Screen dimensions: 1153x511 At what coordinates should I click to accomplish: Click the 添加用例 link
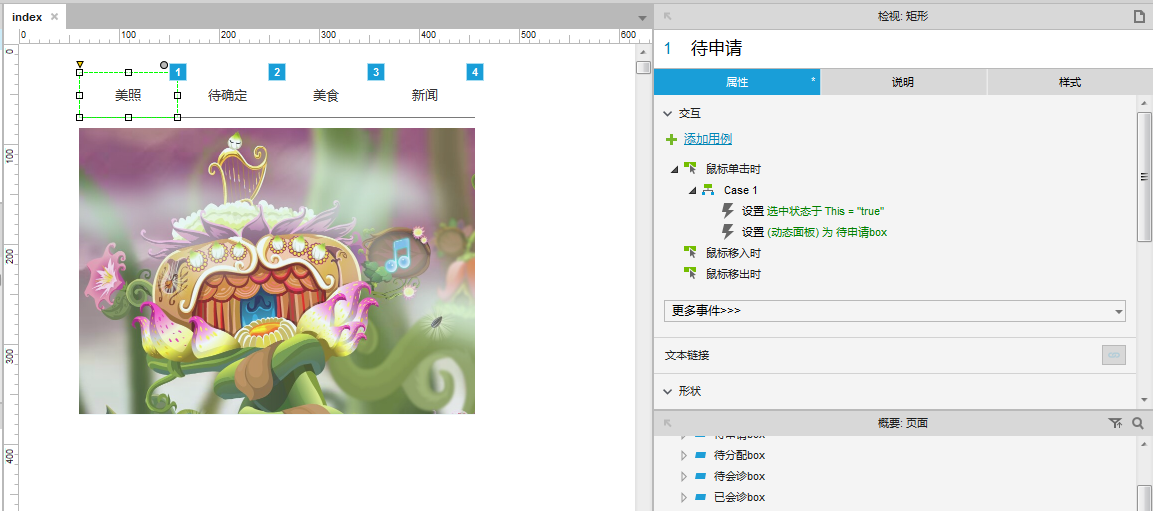tap(707, 139)
